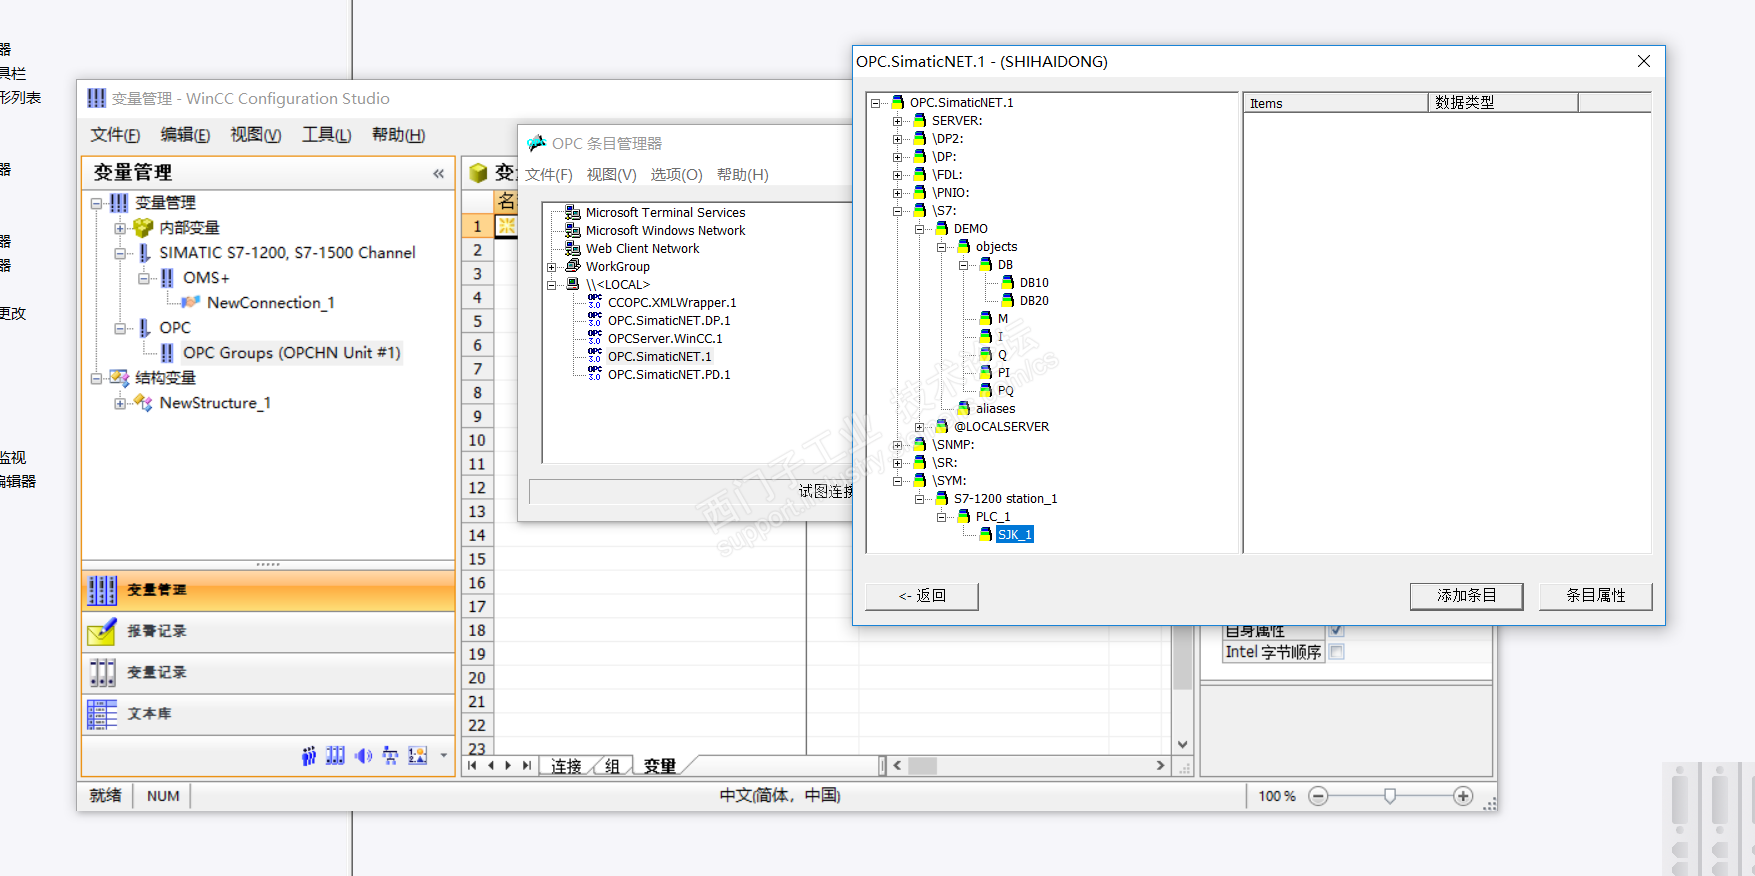This screenshot has width=1755, height=876.
Task: Open the 文件(F) menu in WinCC Configuration Studio
Action: click(x=115, y=135)
